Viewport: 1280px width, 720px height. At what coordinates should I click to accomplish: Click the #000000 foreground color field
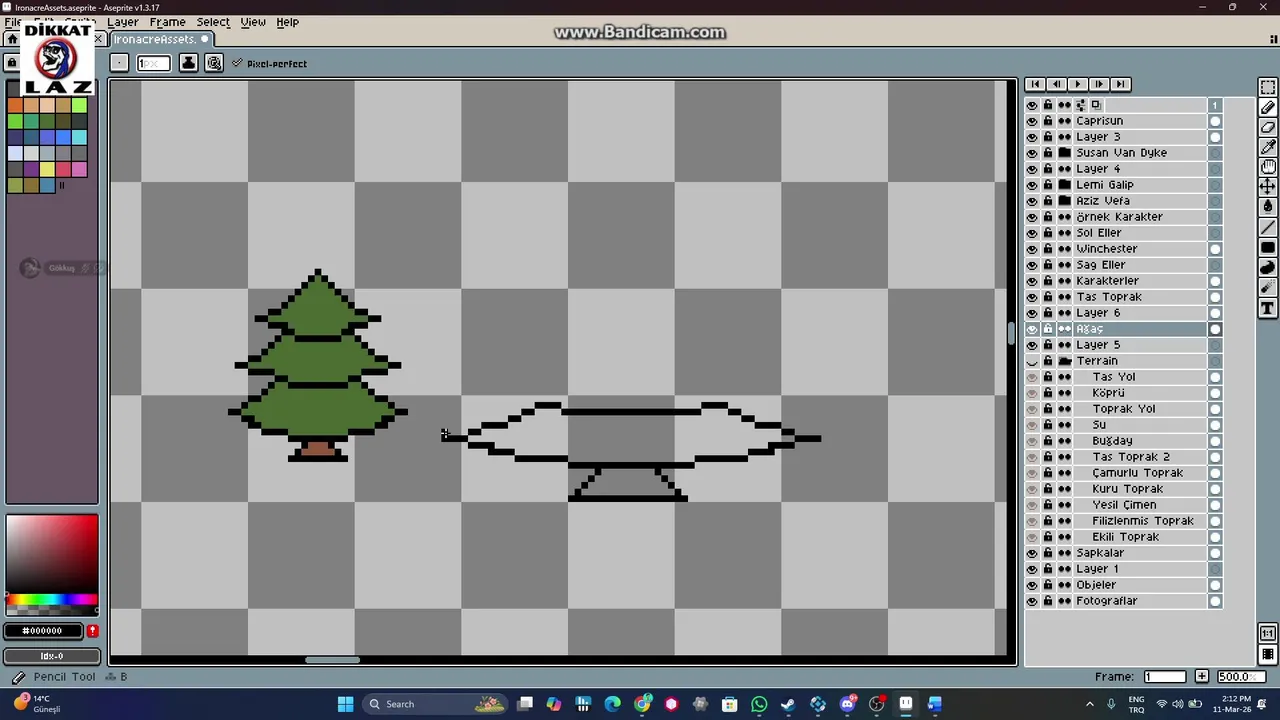tap(43, 631)
